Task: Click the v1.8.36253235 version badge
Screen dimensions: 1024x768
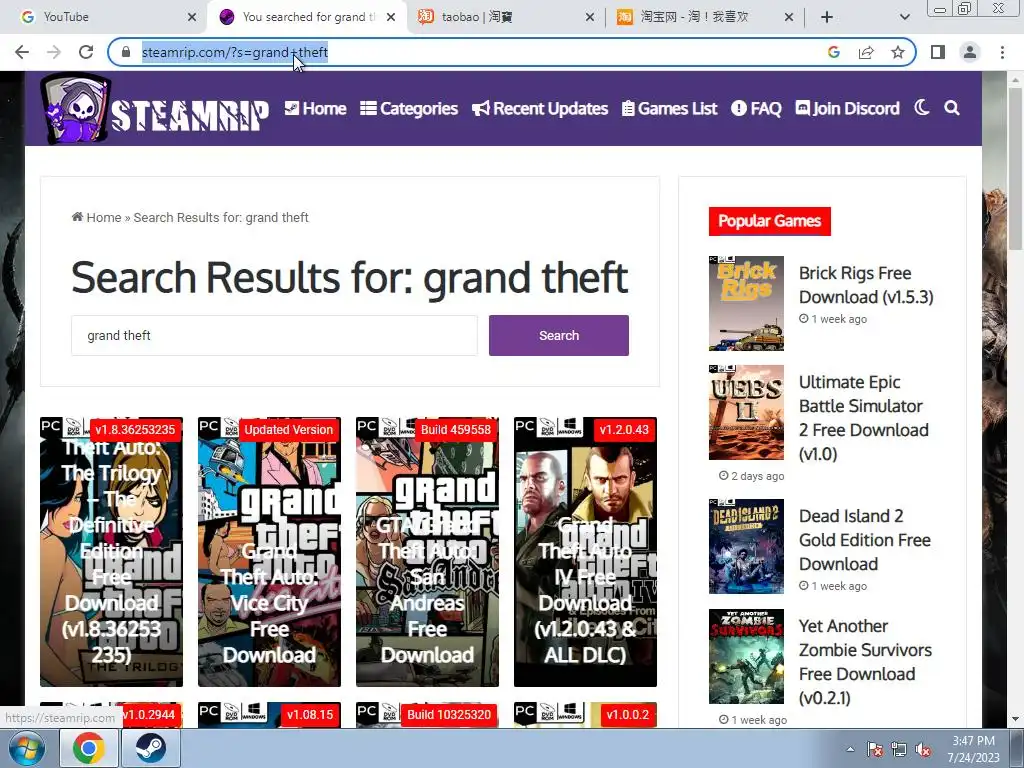Action: pos(135,430)
